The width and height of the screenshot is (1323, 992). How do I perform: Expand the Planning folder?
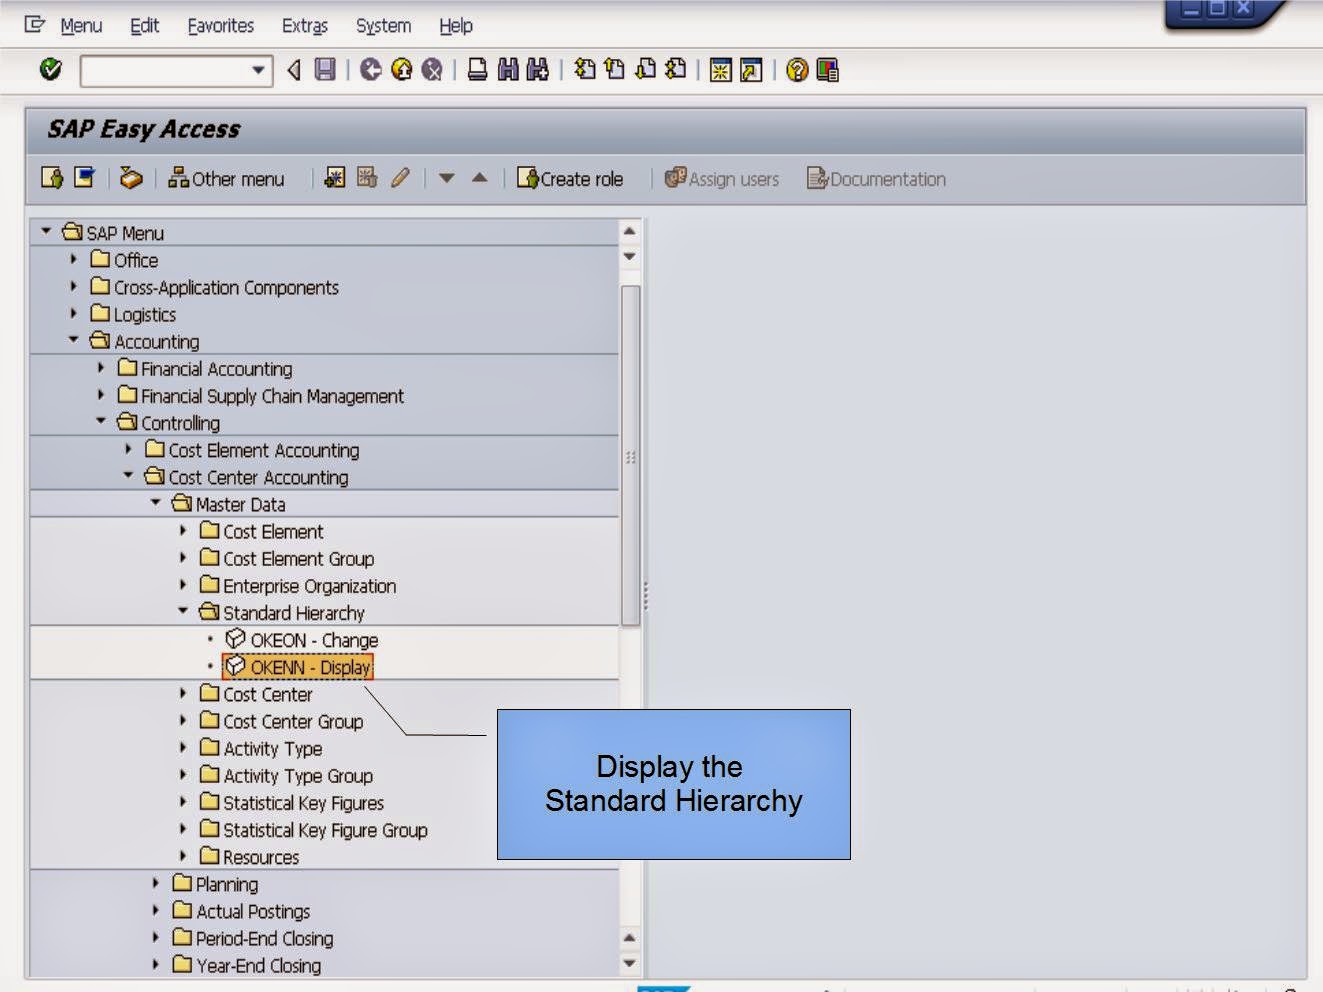pyautogui.click(x=155, y=883)
